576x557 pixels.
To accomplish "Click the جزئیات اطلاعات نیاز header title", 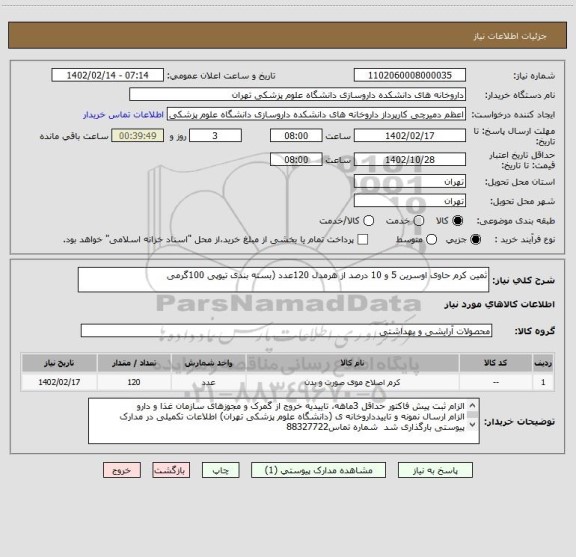I will tap(510, 36).
